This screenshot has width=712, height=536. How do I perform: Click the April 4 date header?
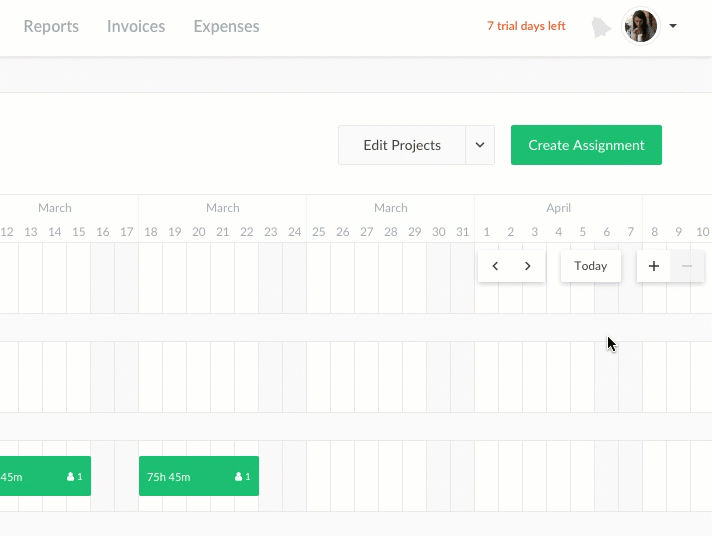[x=559, y=232]
